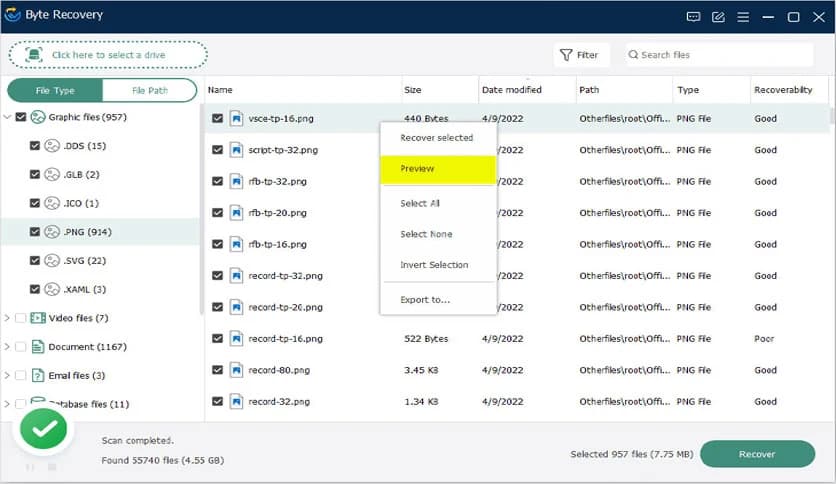836x484 pixels.
Task: Click the file list vertical scrollbar
Action: 832,116
